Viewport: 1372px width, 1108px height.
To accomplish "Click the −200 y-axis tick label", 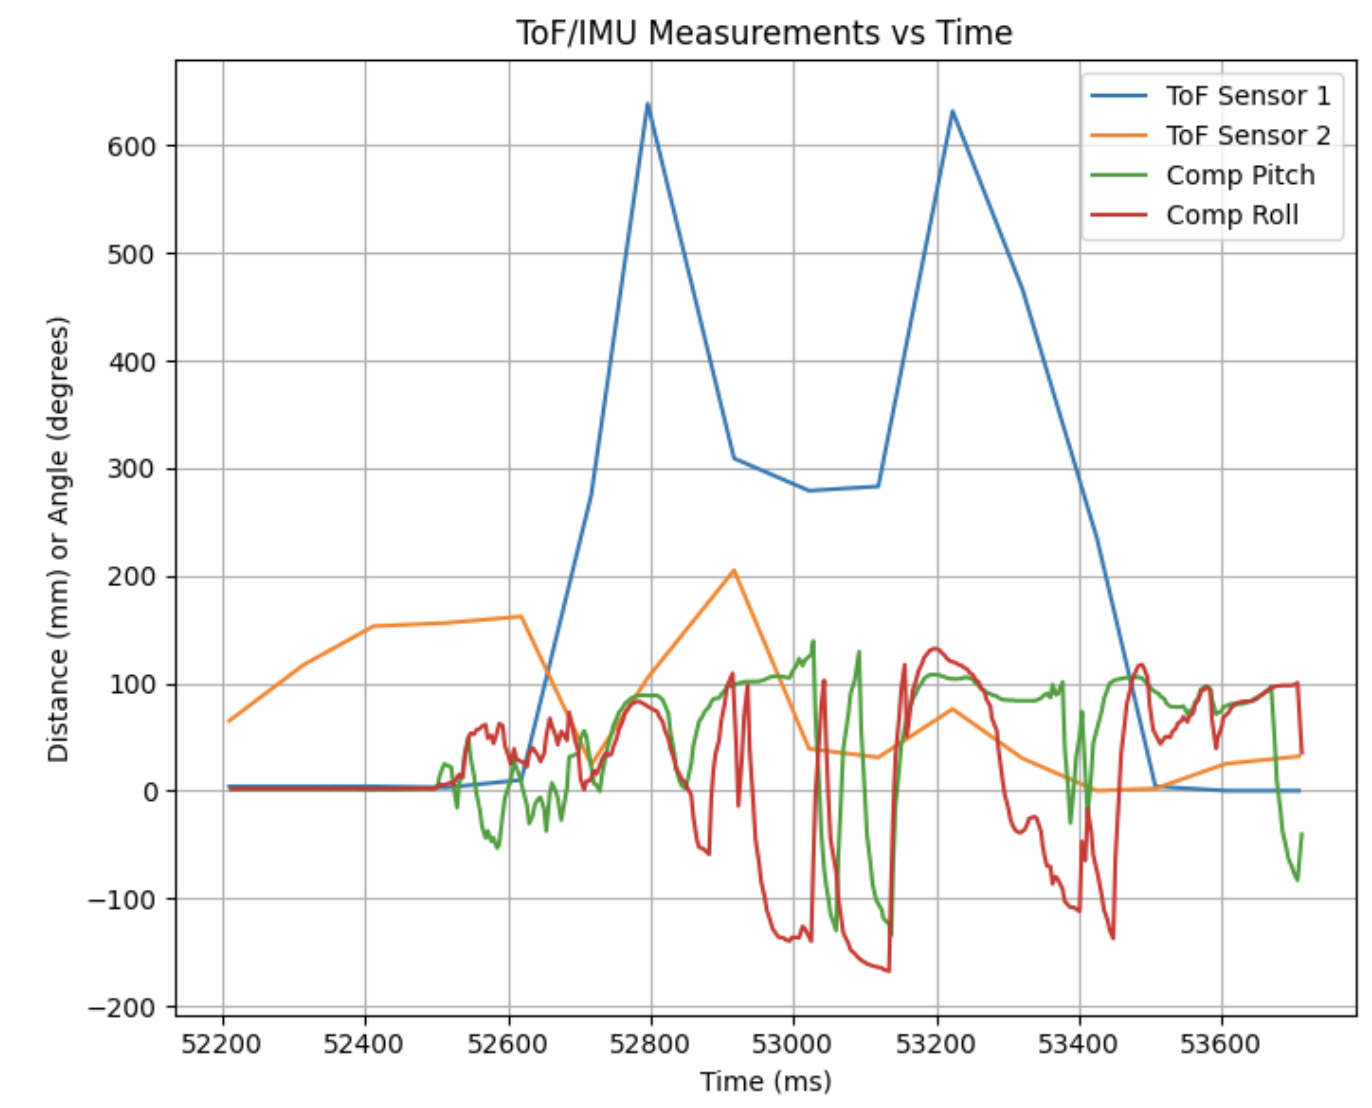I will (x=123, y=1008).
